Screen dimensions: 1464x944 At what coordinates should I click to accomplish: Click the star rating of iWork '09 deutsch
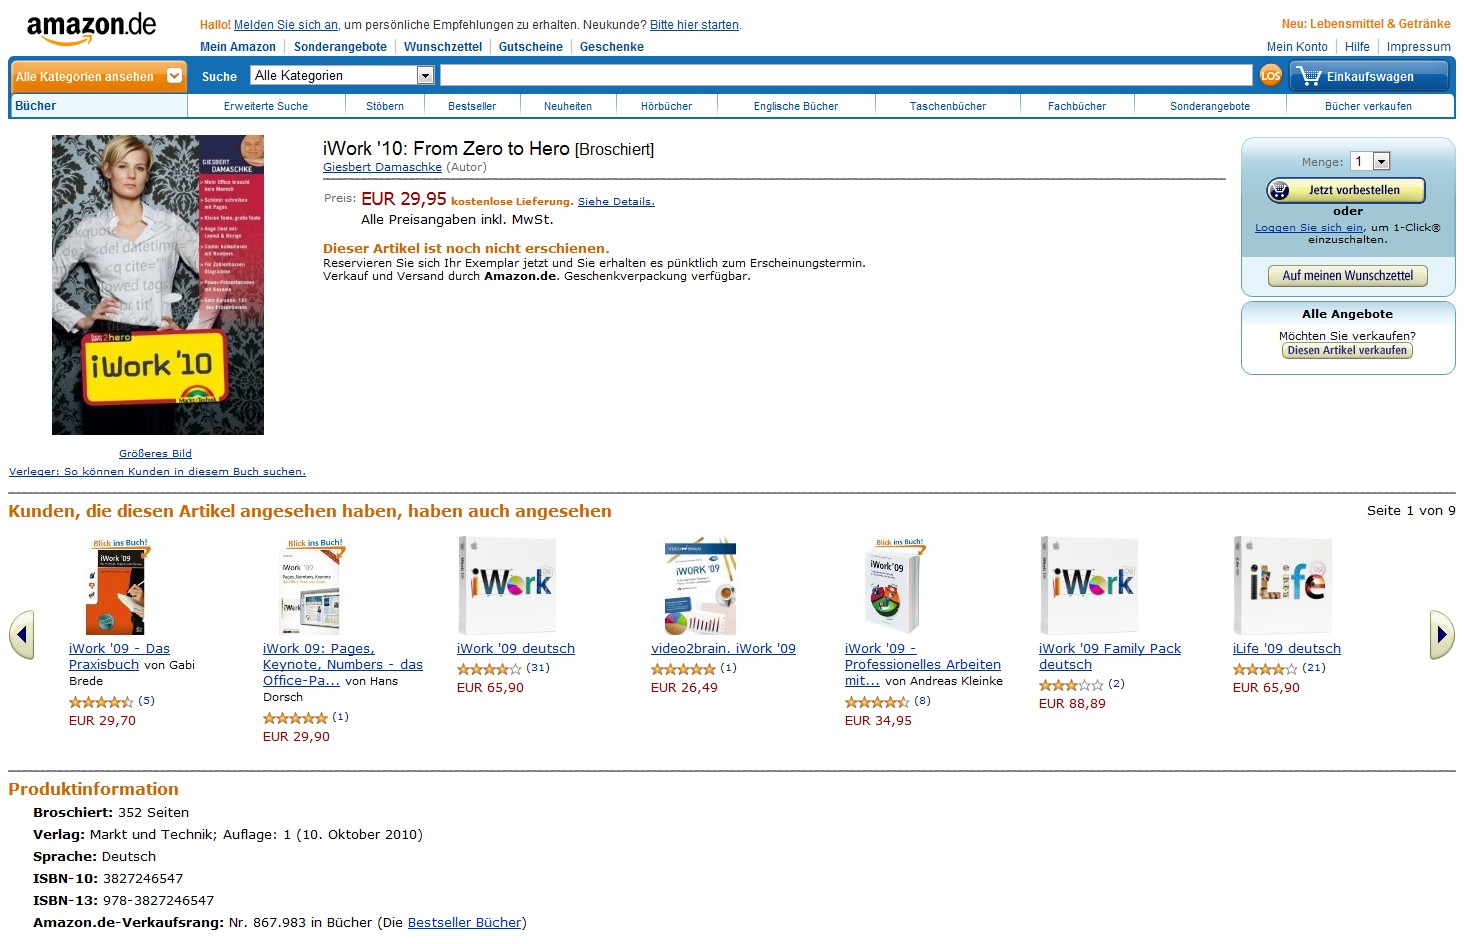point(489,668)
